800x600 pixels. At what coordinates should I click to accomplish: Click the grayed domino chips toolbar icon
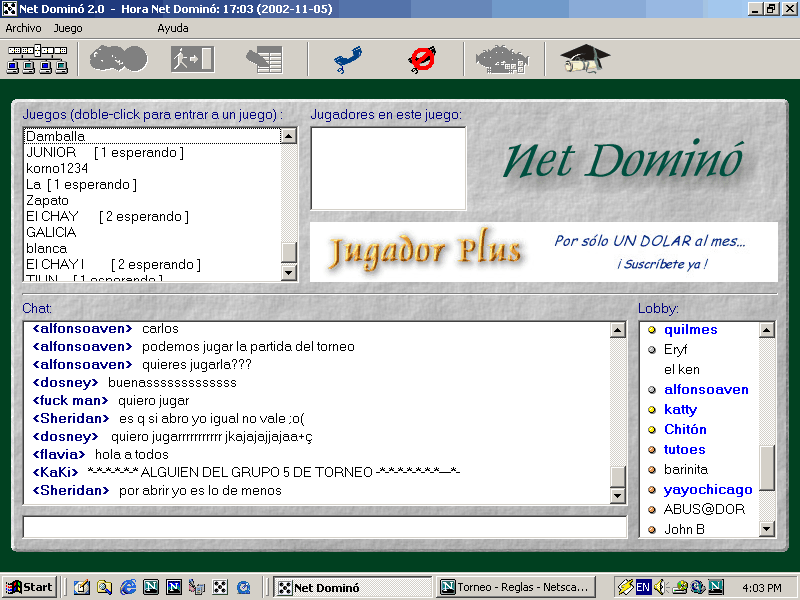118,60
